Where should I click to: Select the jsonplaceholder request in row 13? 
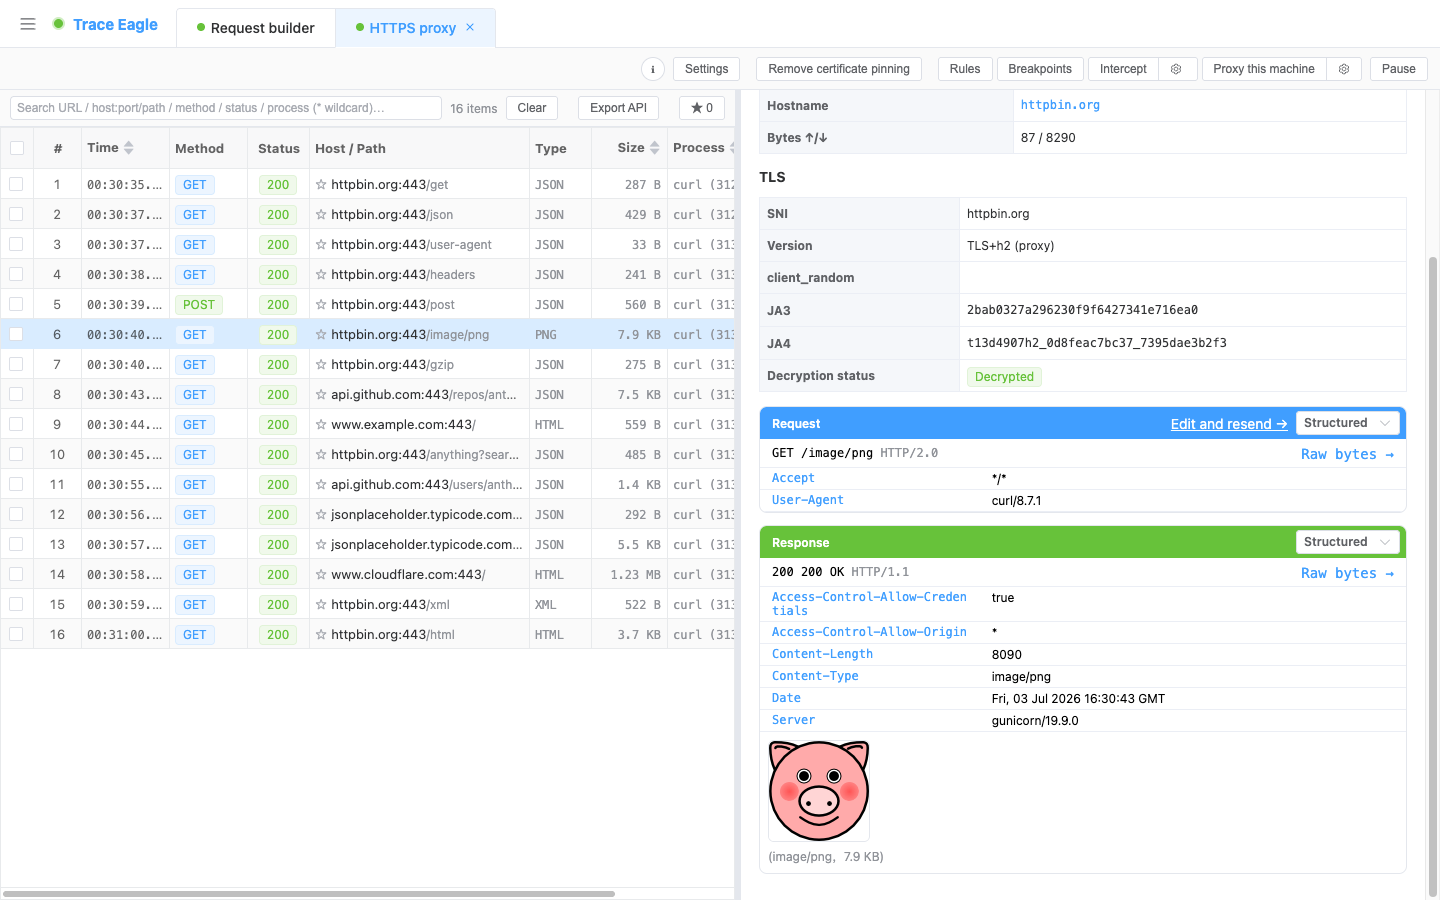368,544
